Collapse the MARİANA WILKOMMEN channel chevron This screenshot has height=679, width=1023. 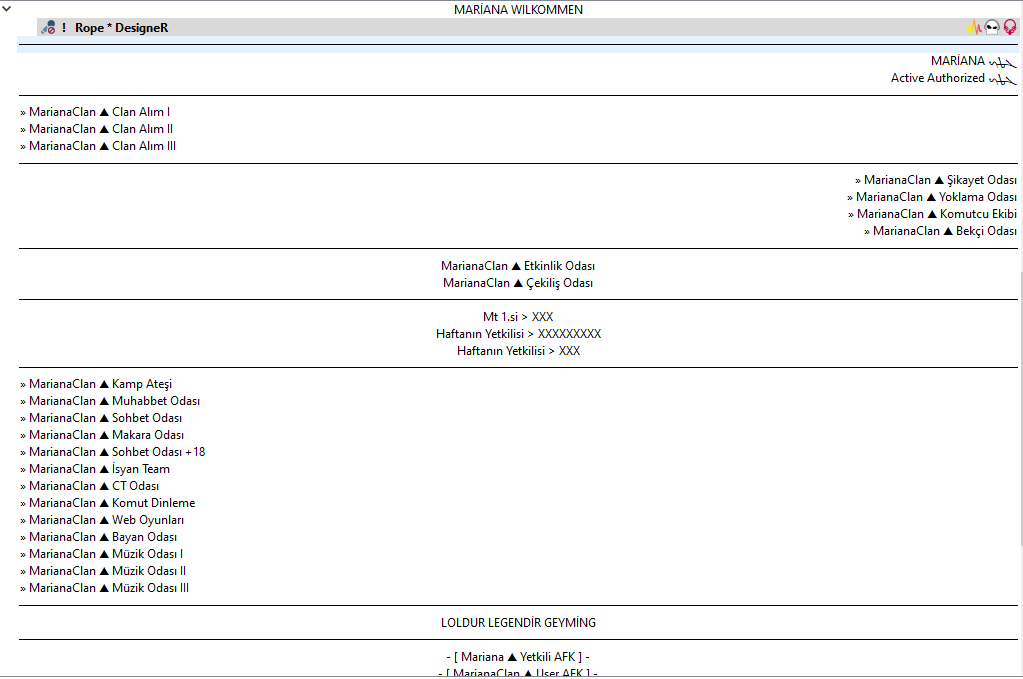(7, 9)
